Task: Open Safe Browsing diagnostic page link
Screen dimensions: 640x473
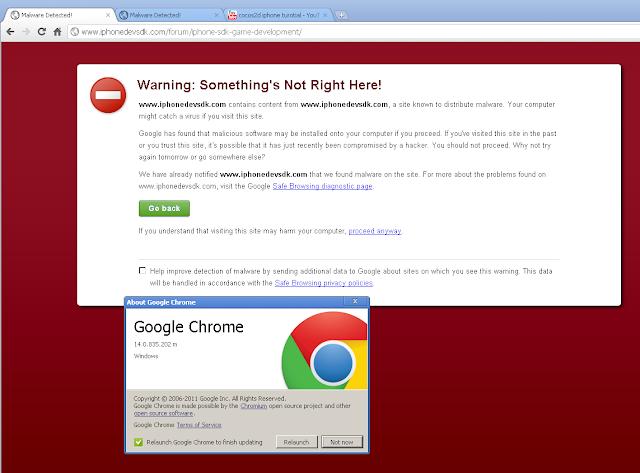Action: [322, 186]
